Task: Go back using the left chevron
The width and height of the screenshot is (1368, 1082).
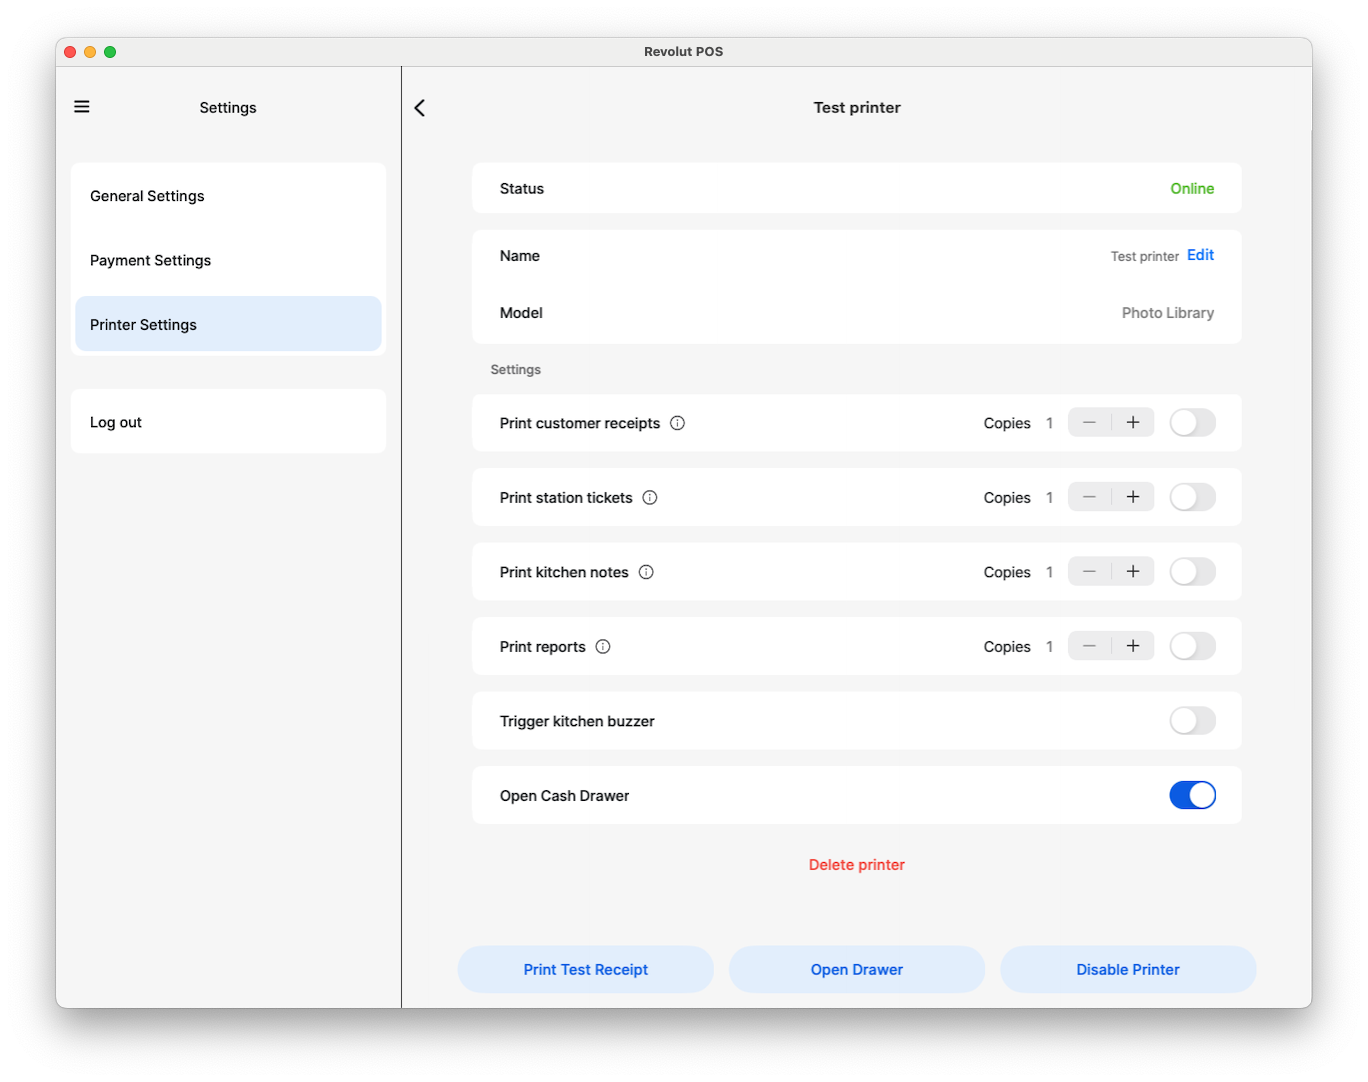Action: [420, 108]
